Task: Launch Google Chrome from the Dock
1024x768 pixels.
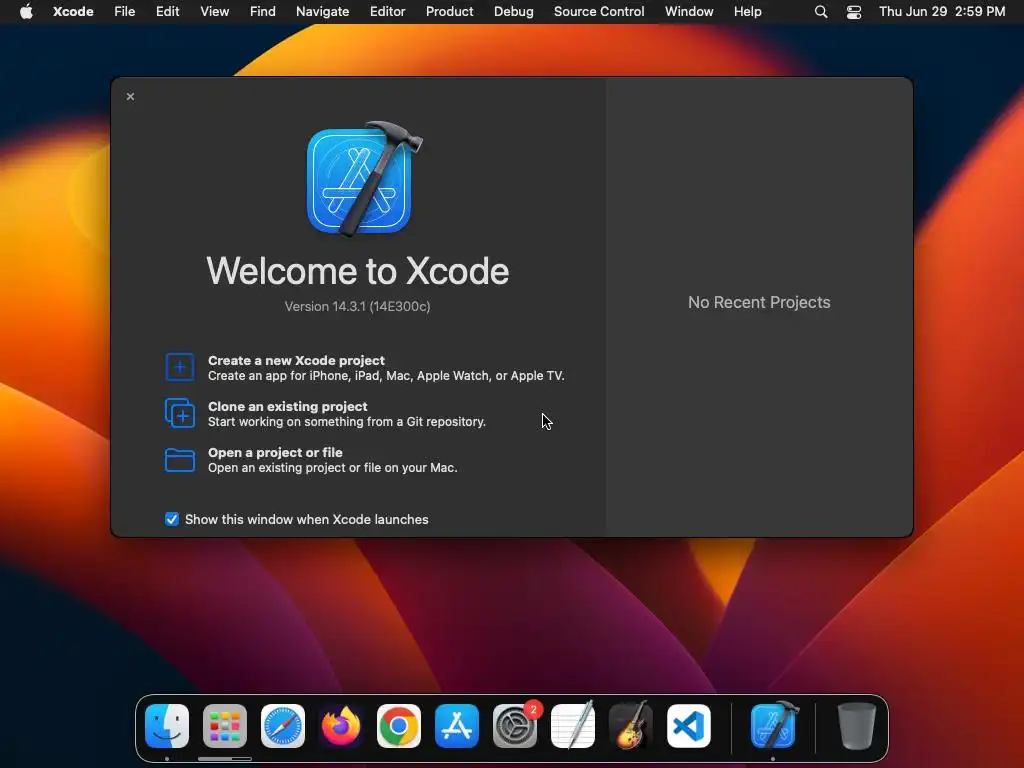Action: tap(399, 726)
